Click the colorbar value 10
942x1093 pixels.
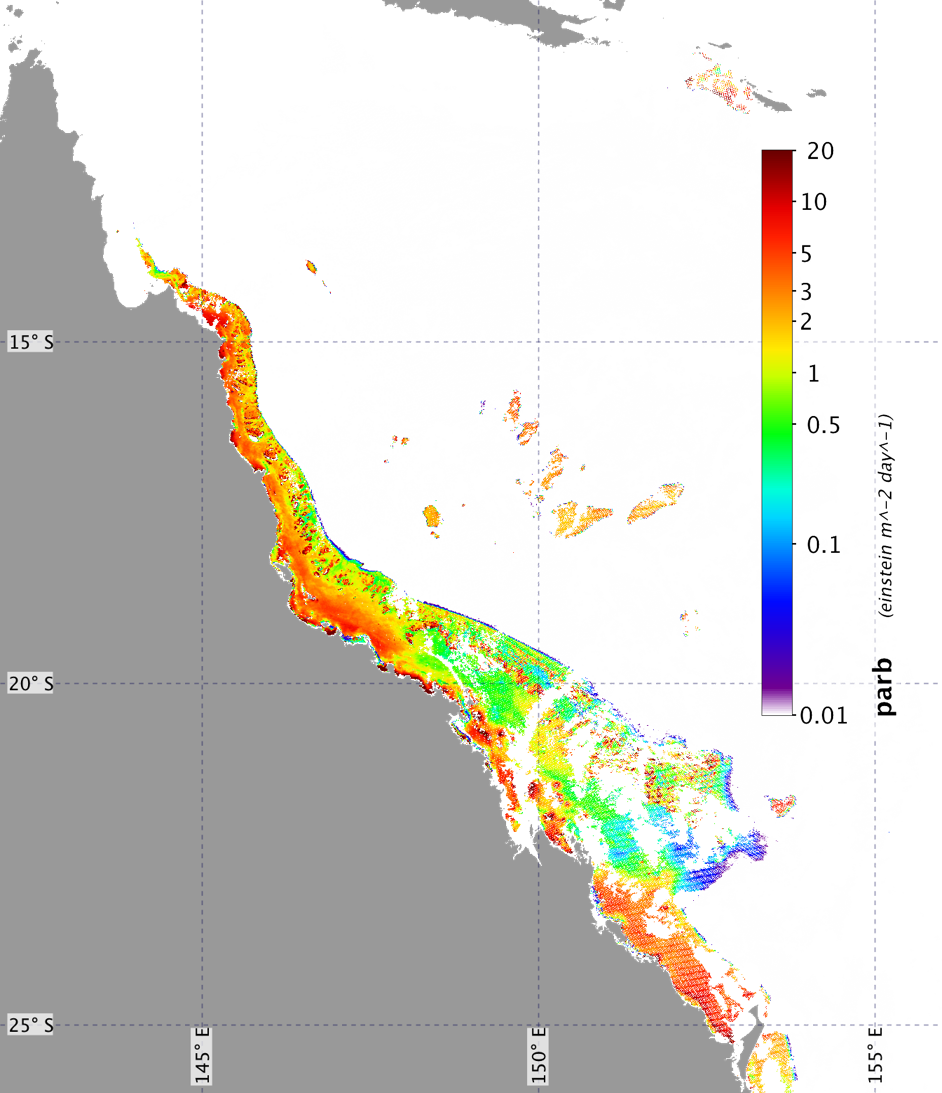[814, 202]
